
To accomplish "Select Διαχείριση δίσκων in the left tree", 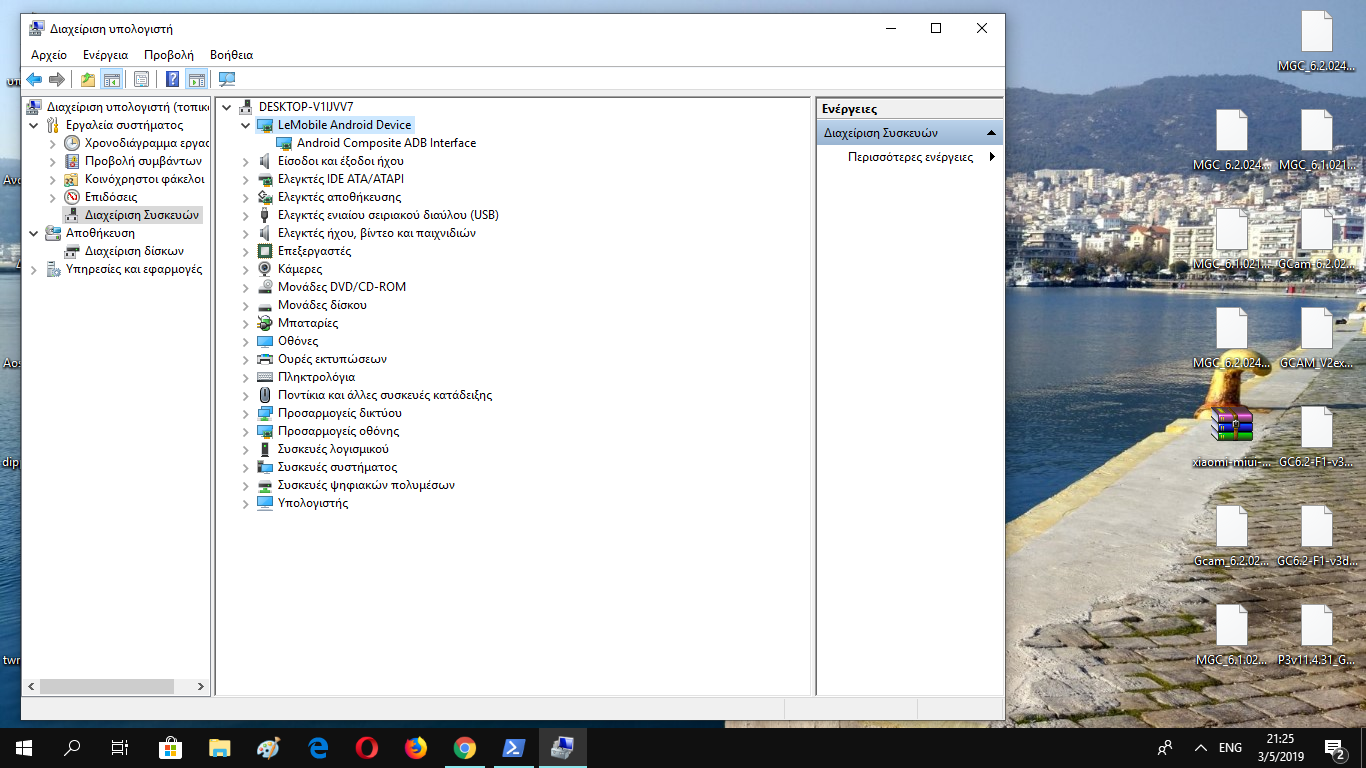I will 134,251.
